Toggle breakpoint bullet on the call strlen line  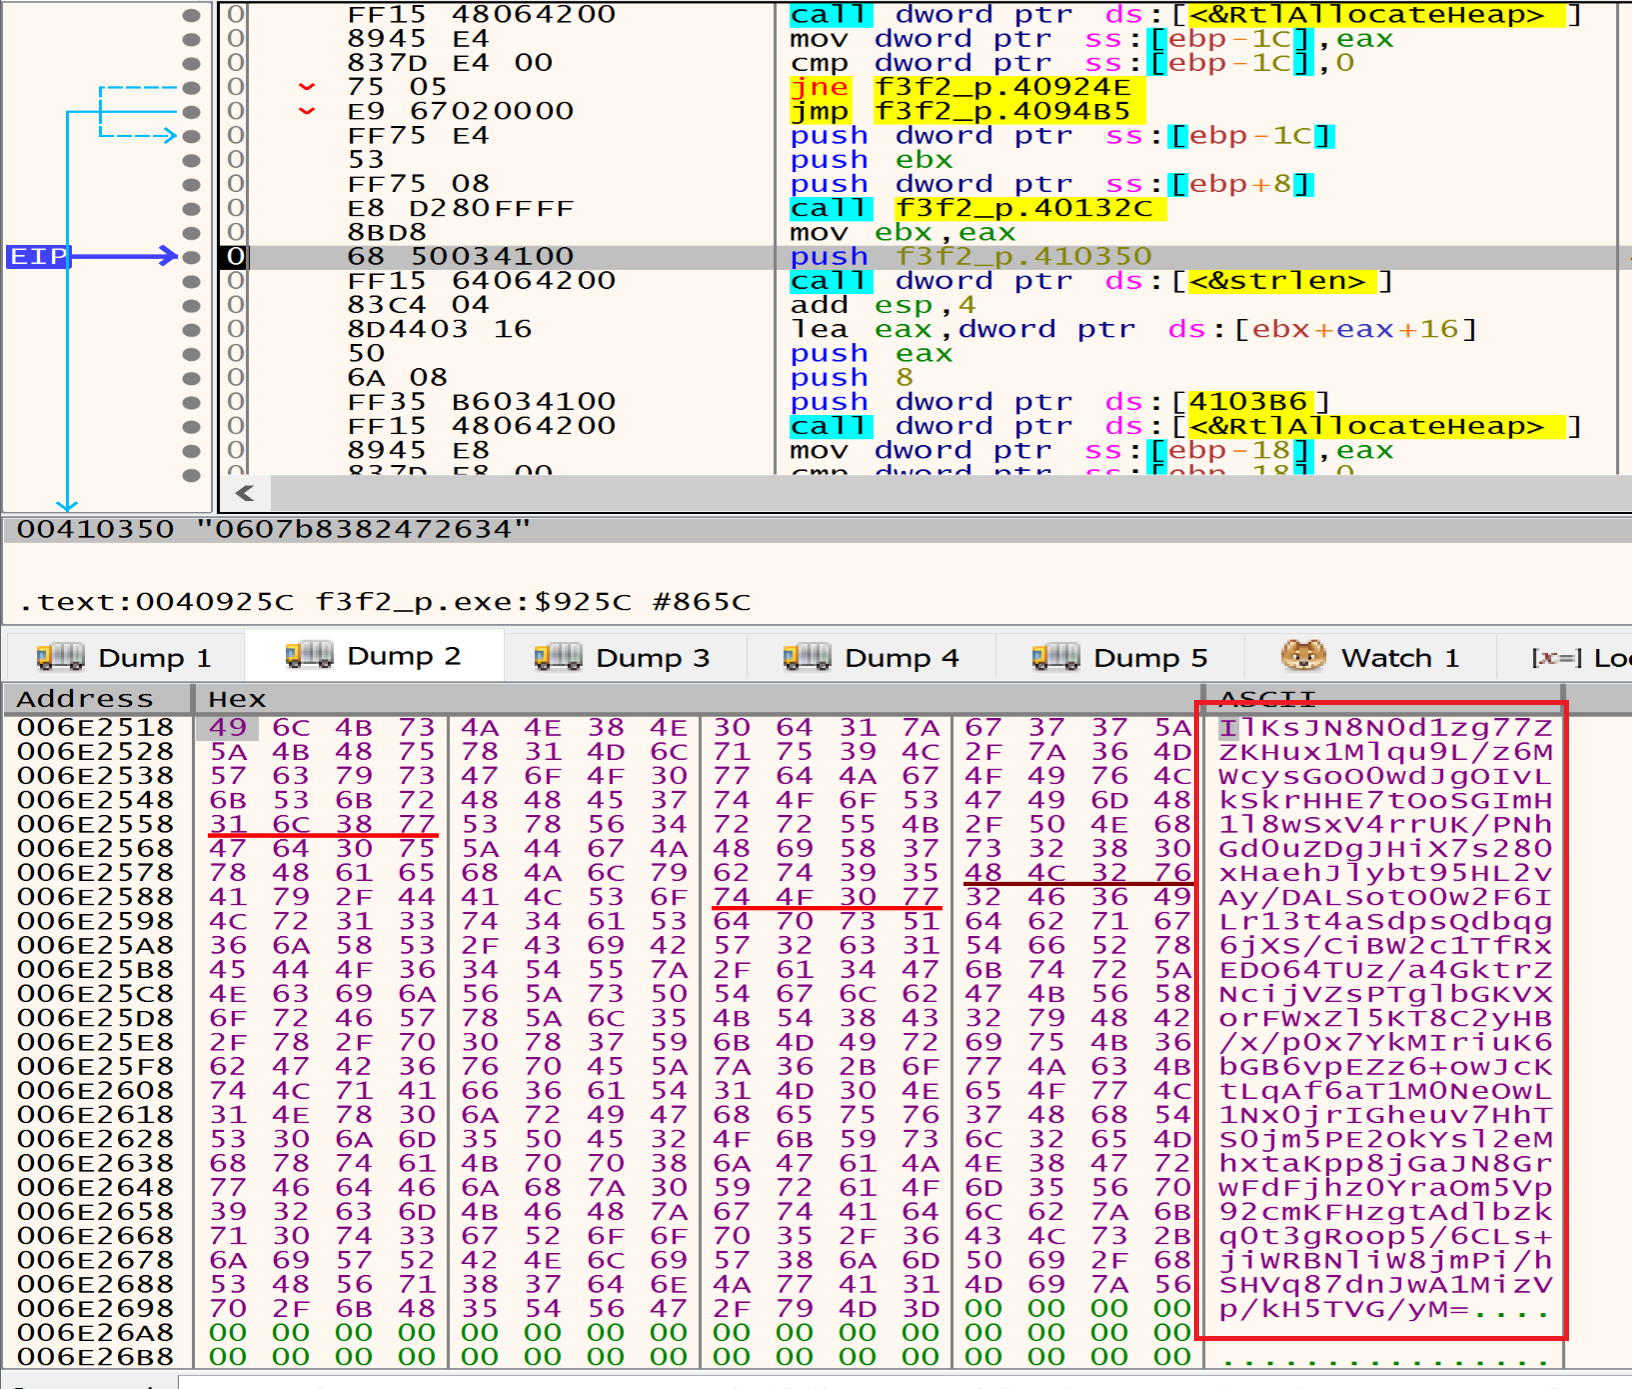point(191,281)
